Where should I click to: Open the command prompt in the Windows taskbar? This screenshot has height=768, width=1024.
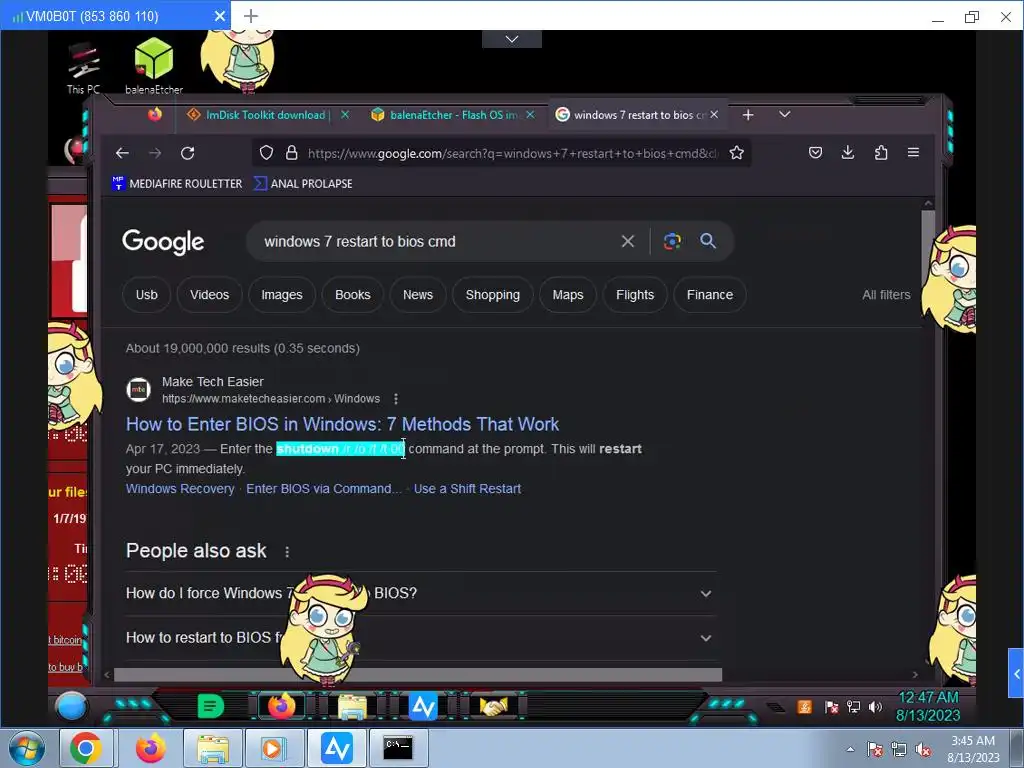(398, 748)
